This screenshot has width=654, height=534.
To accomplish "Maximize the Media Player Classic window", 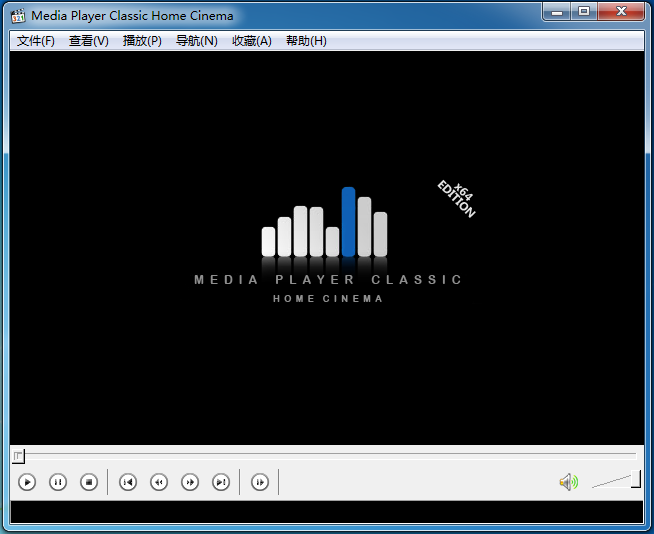I will click(x=584, y=12).
